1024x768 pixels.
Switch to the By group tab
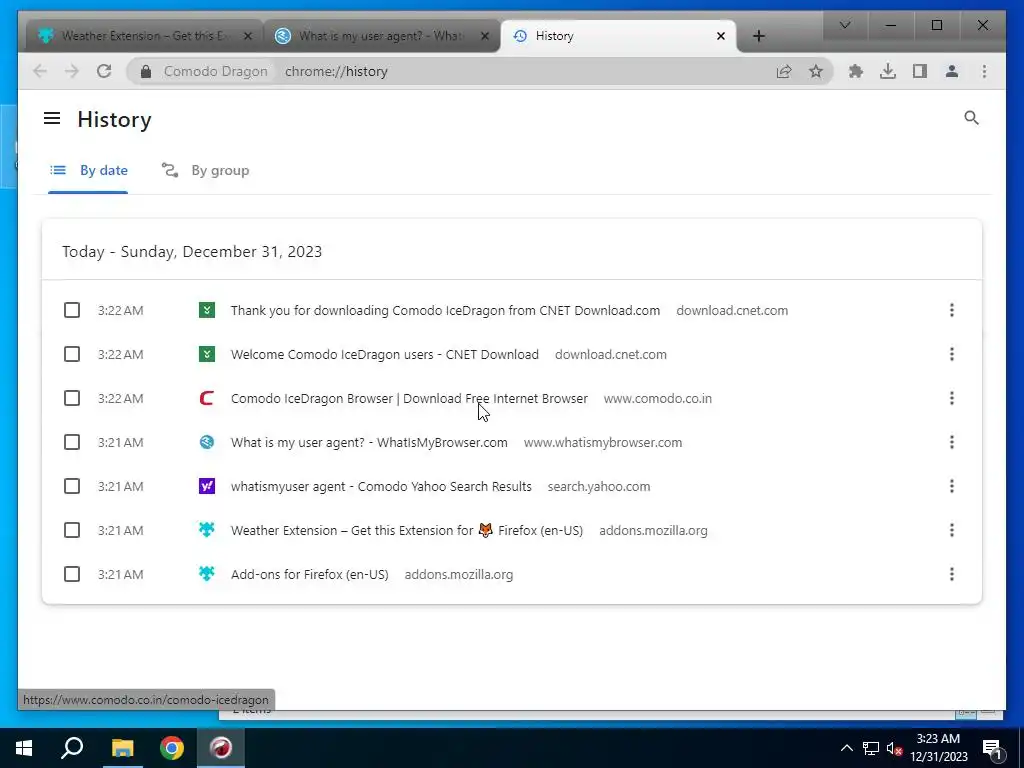(x=206, y=170)
